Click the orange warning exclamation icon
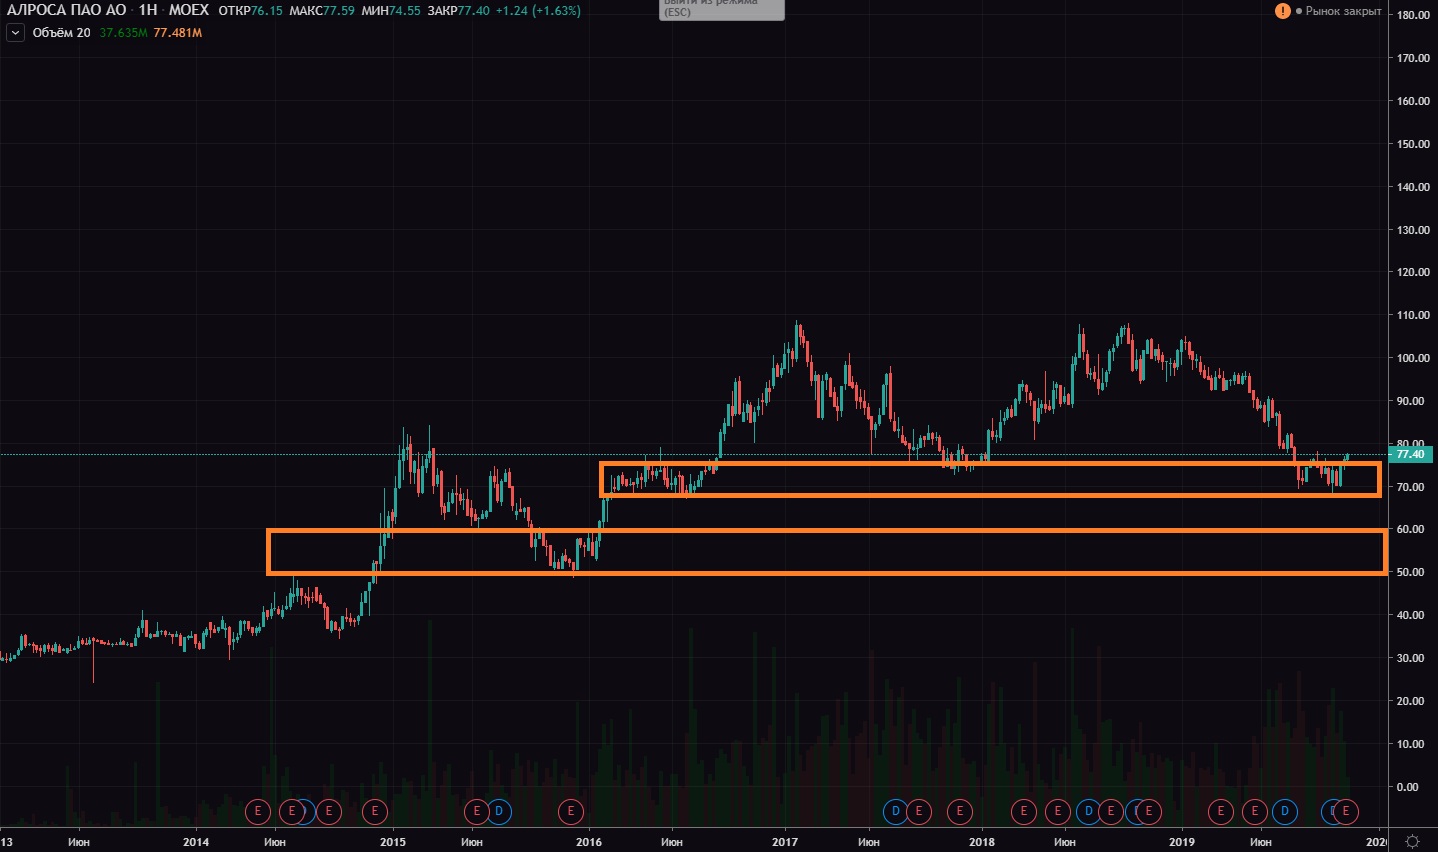This screenshot has width=1438, height=852. tap(1282, 11)
